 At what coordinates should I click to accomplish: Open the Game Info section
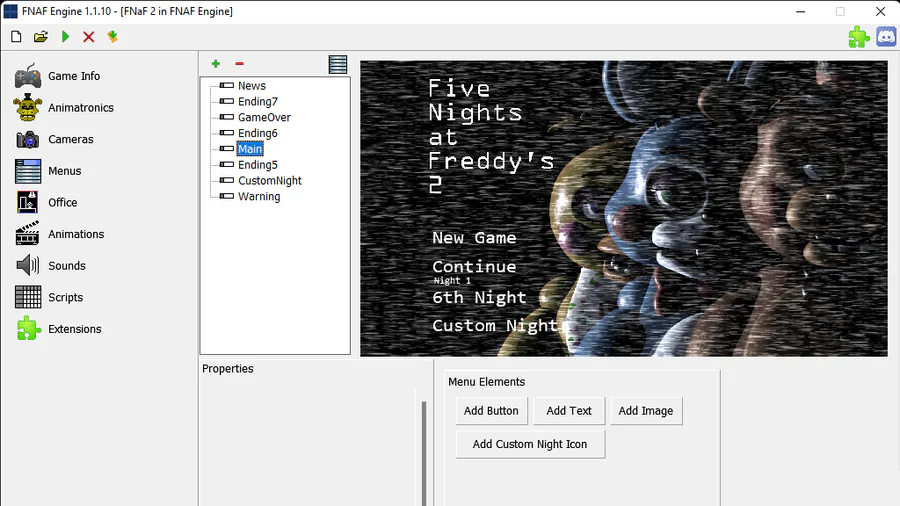pyautogui.click(x=74, y=76)
